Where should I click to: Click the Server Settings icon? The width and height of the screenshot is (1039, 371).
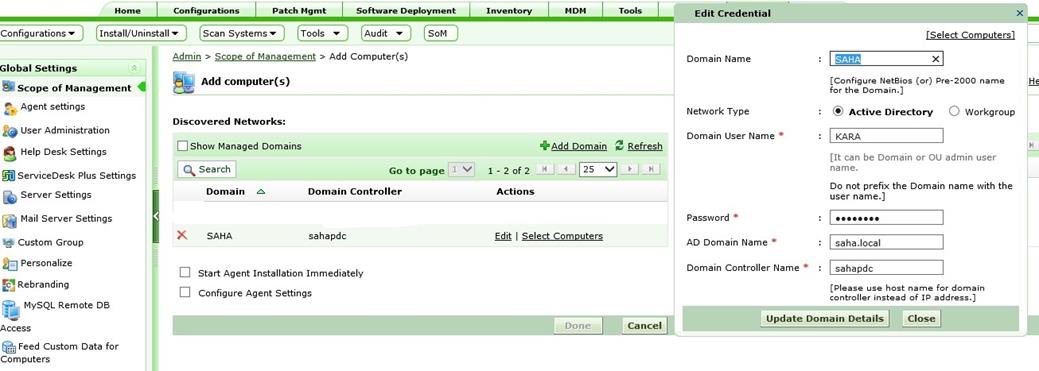pos(10,197)
